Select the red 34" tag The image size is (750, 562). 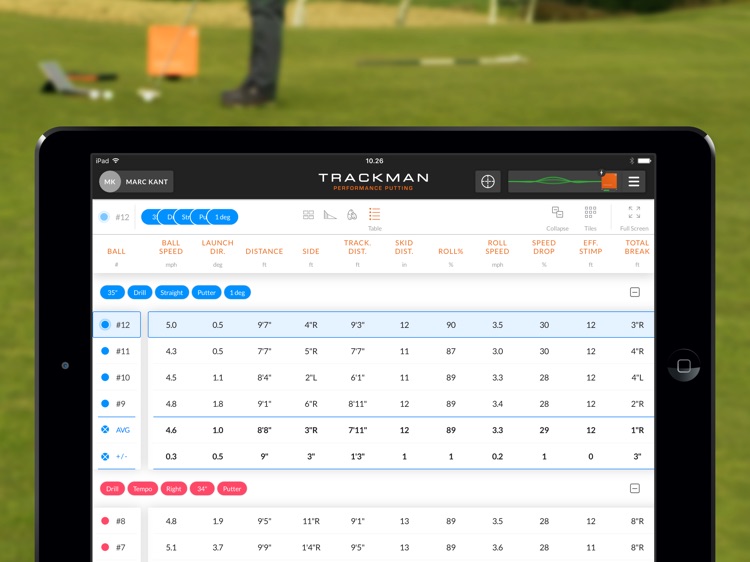tap(202, 489)
